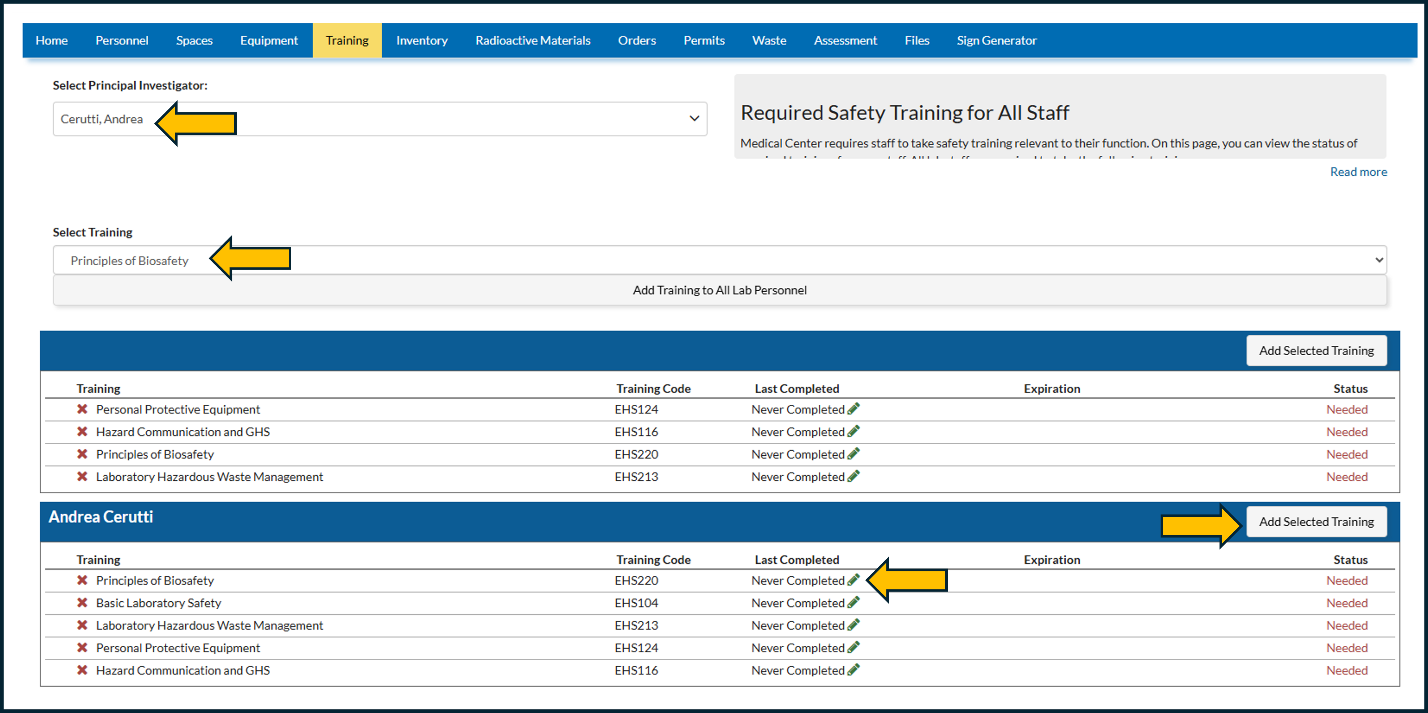Open the Permits tab
The width and height of the screenshot is (1428, 713).
[704, 41]
